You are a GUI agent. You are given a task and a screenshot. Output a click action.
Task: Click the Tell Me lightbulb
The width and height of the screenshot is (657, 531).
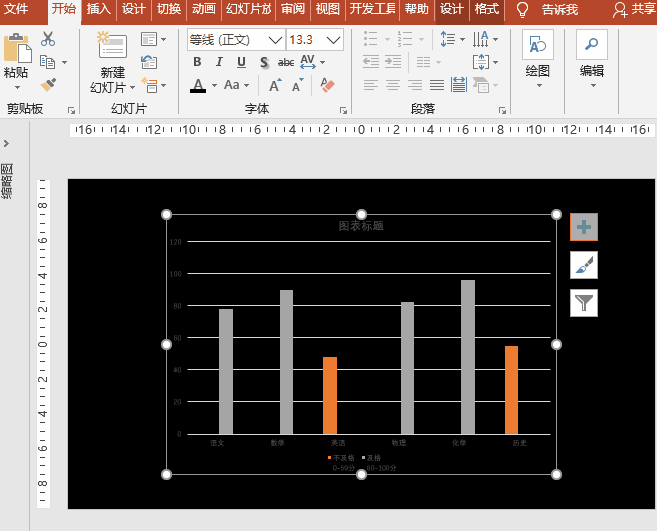[x=522, y=9]
